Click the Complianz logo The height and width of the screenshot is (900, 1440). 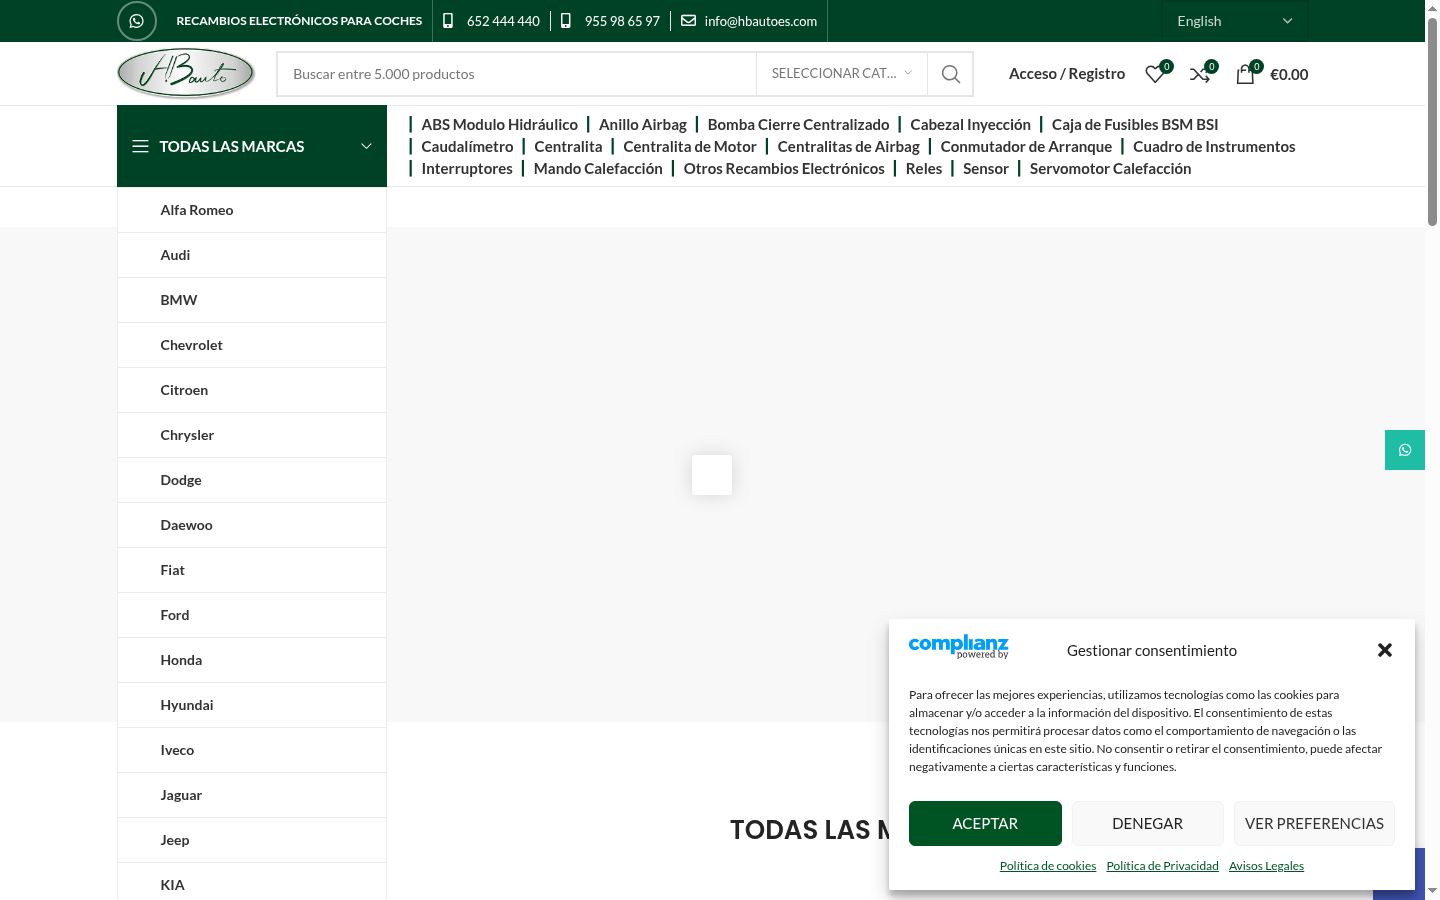click(x=958, y=647)
